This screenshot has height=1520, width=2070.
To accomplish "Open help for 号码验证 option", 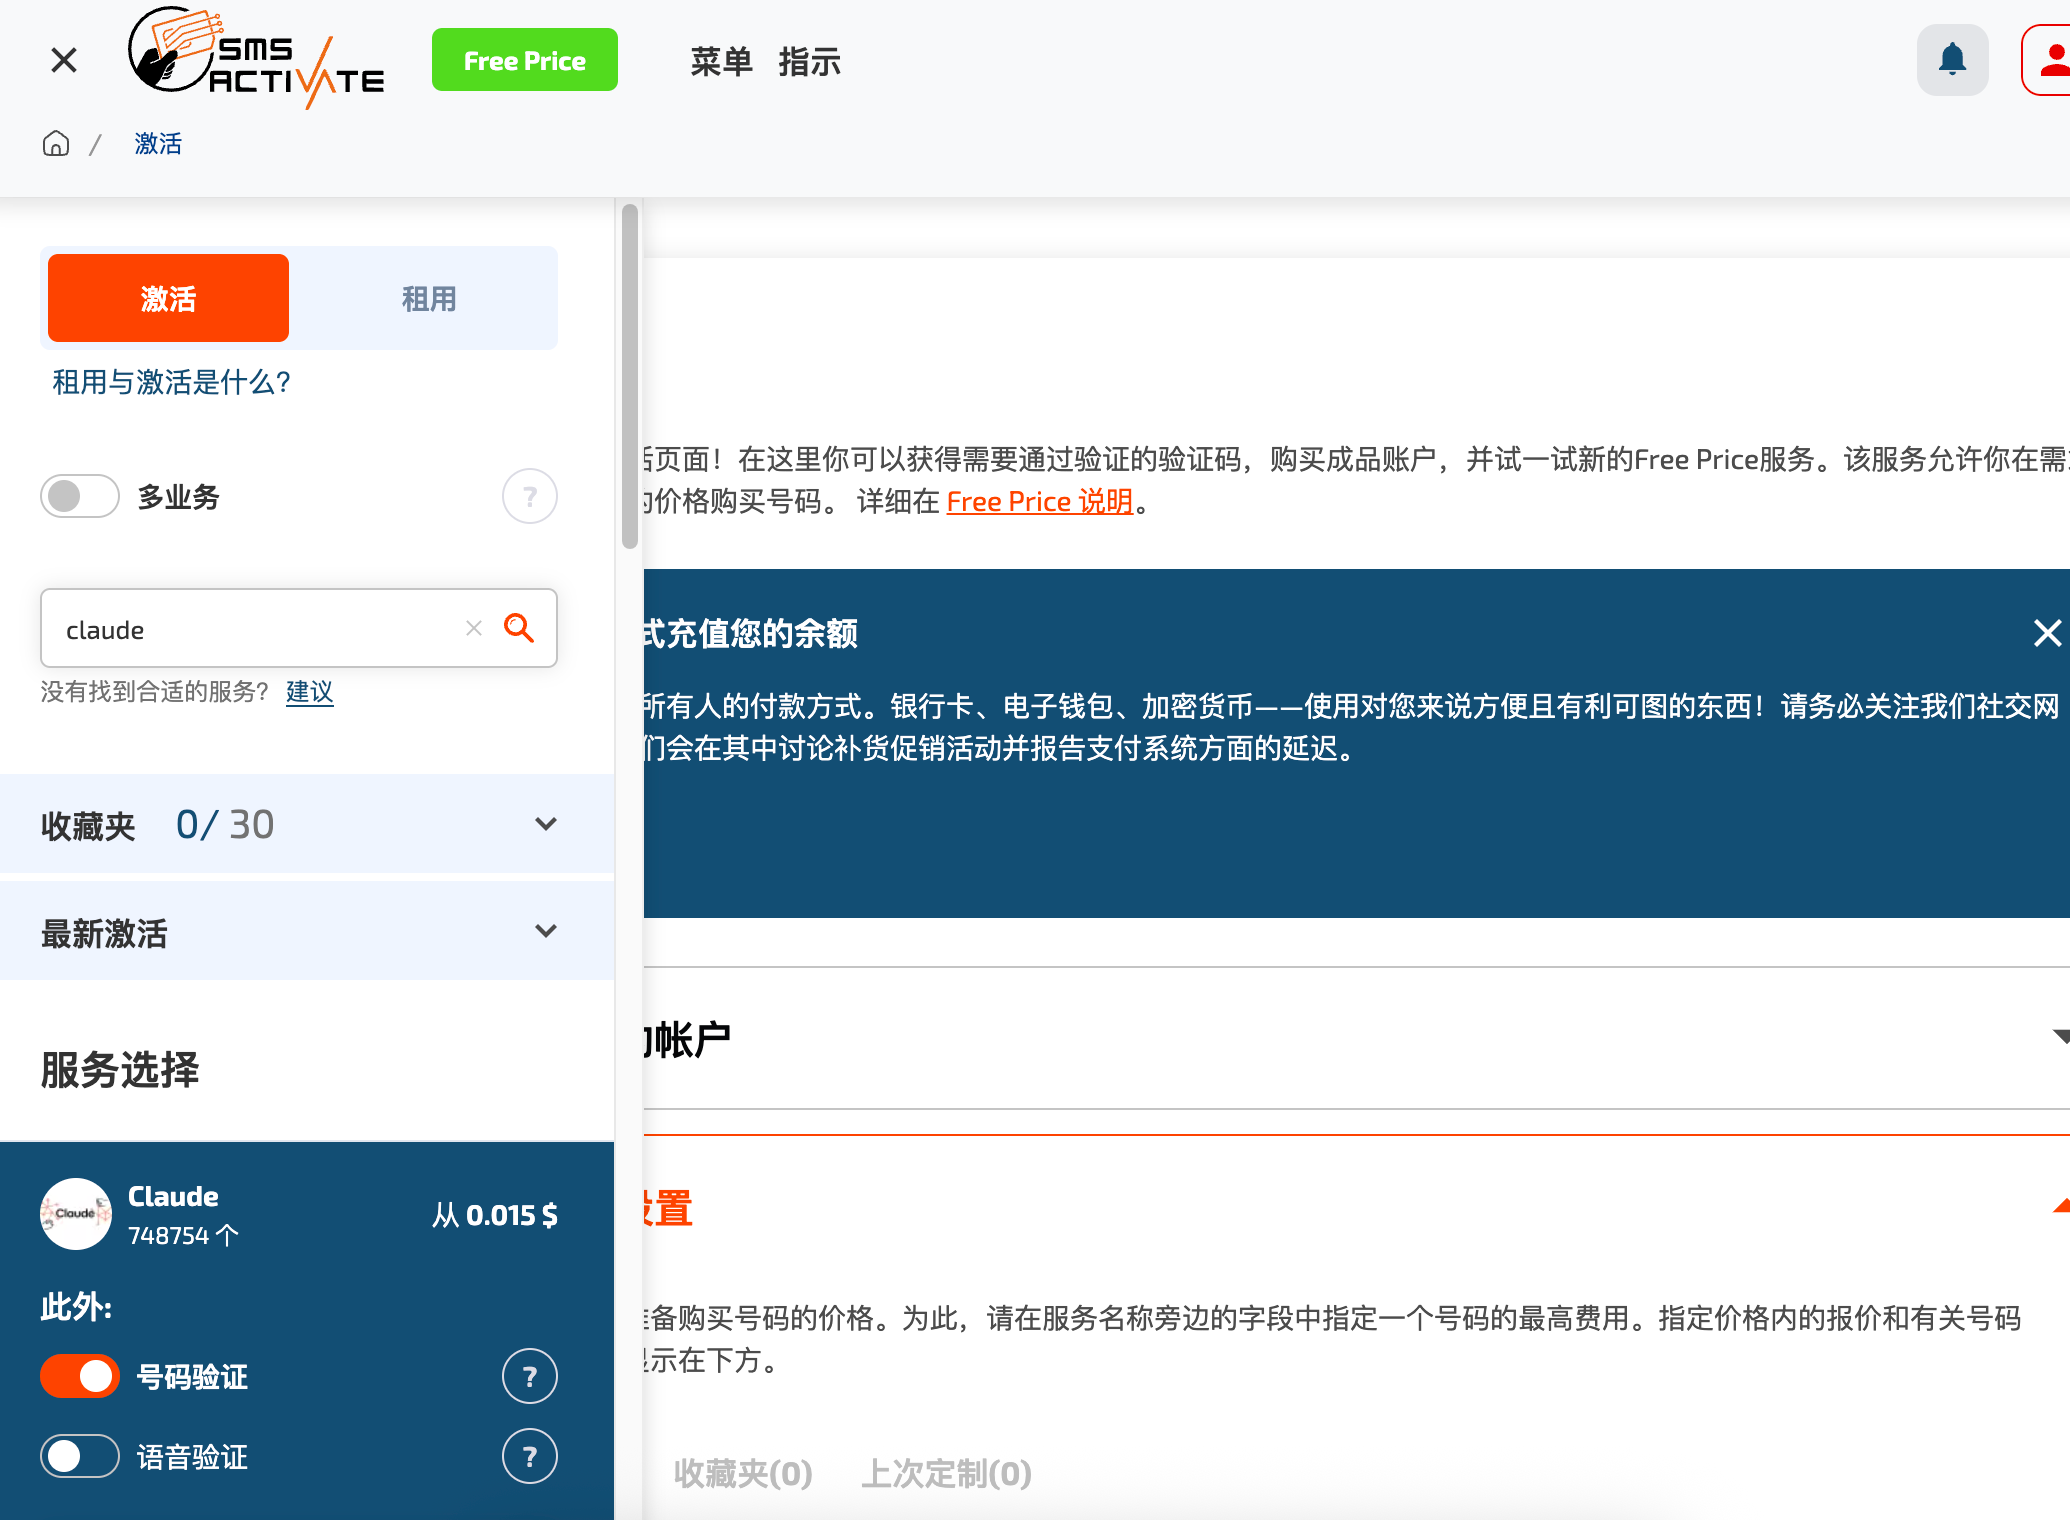I will click(x=529, y=1377).
